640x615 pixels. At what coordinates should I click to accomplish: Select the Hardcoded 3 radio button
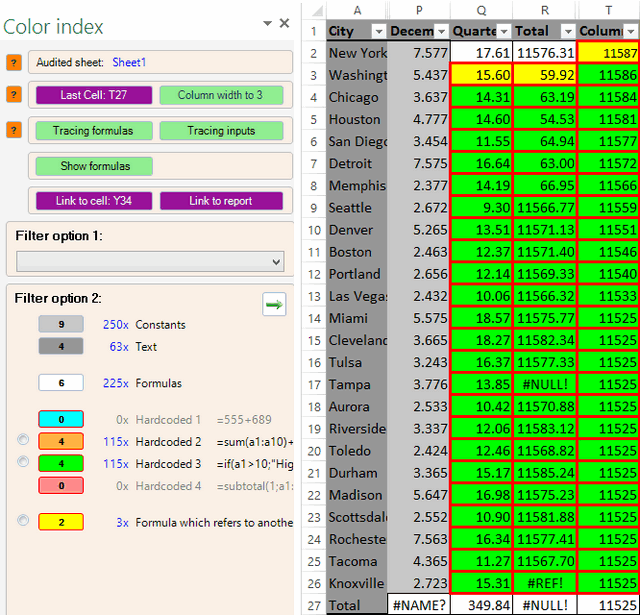pos(23,461)
